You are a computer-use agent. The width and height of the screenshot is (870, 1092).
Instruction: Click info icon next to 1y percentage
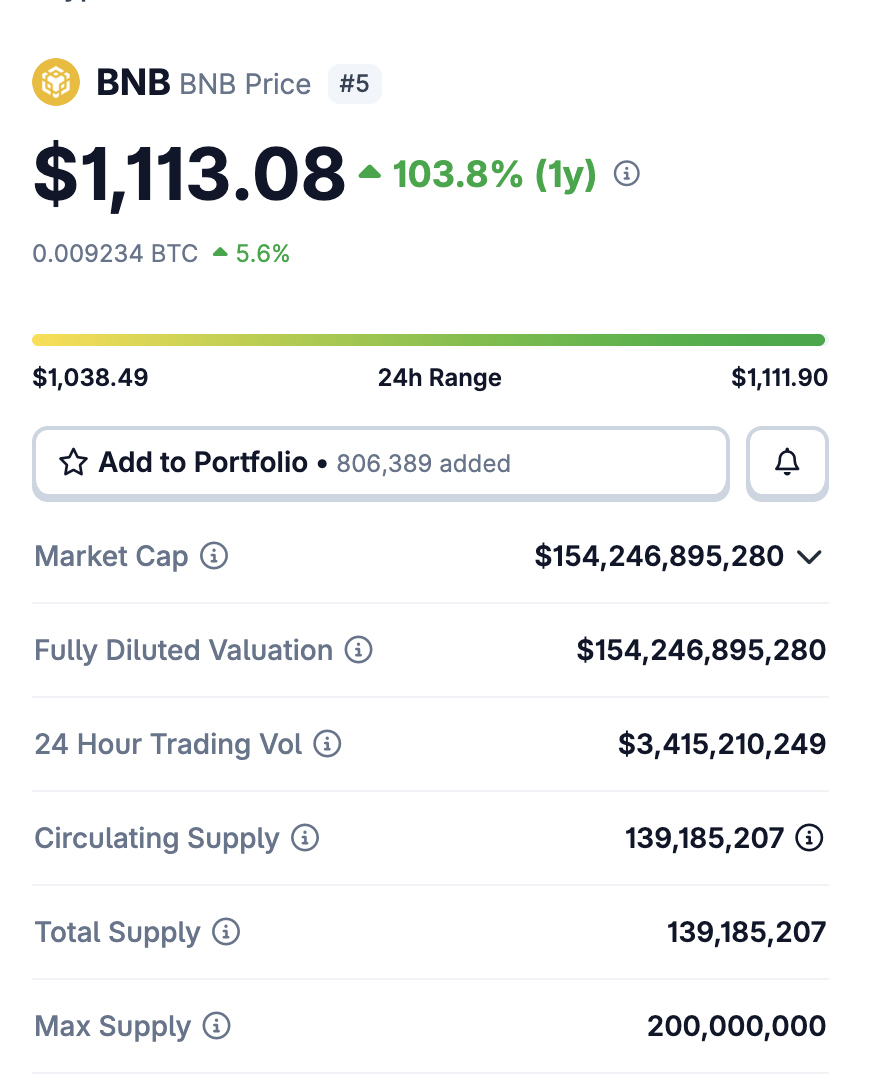pyautogui.click(x=627, y=174)
